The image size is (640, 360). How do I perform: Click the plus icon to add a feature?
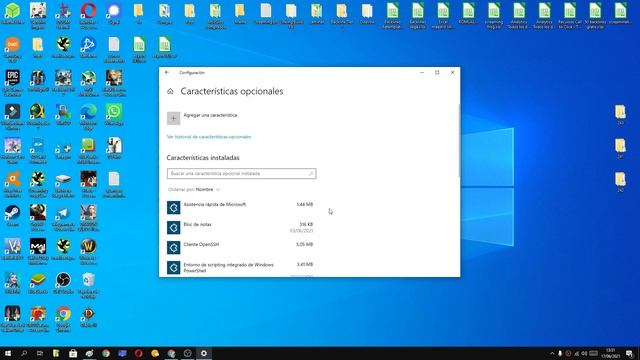(173, 118)
